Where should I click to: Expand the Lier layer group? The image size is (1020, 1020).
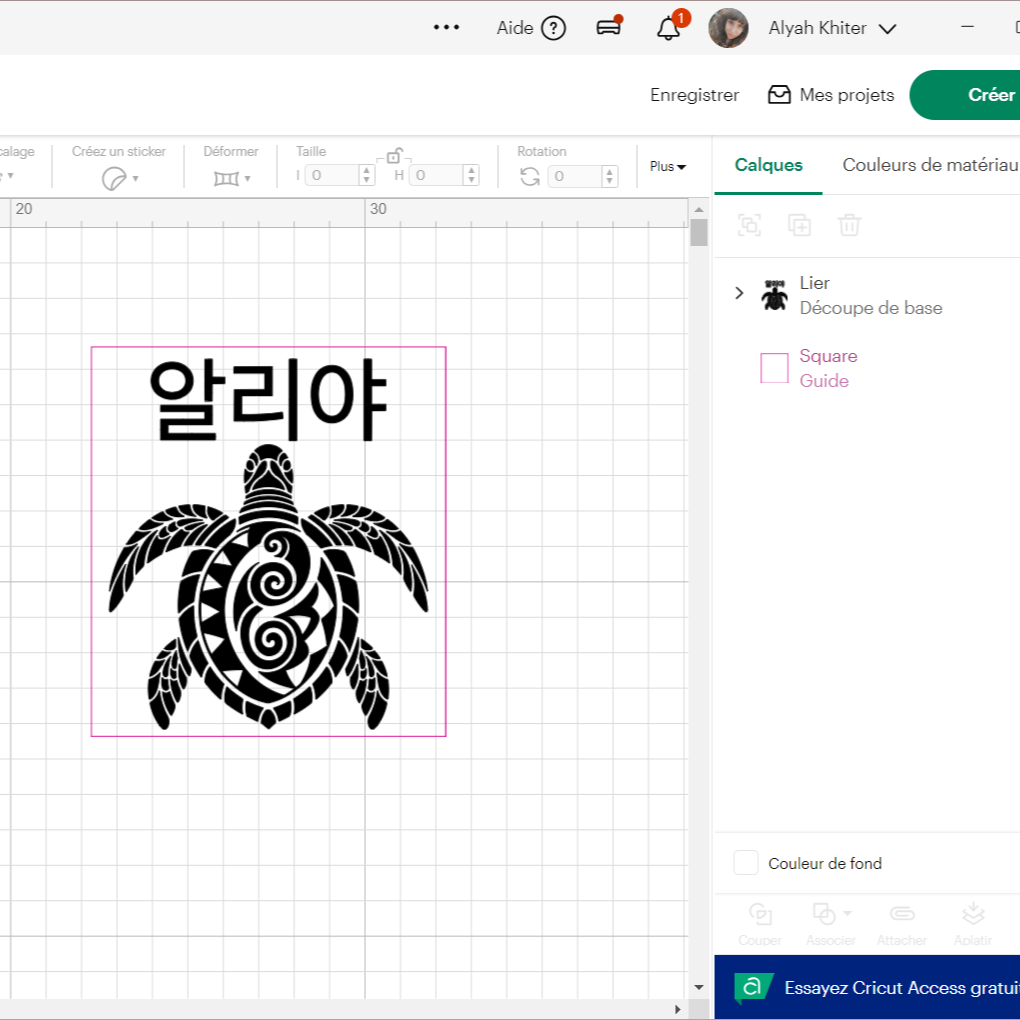tap(739, 293)
